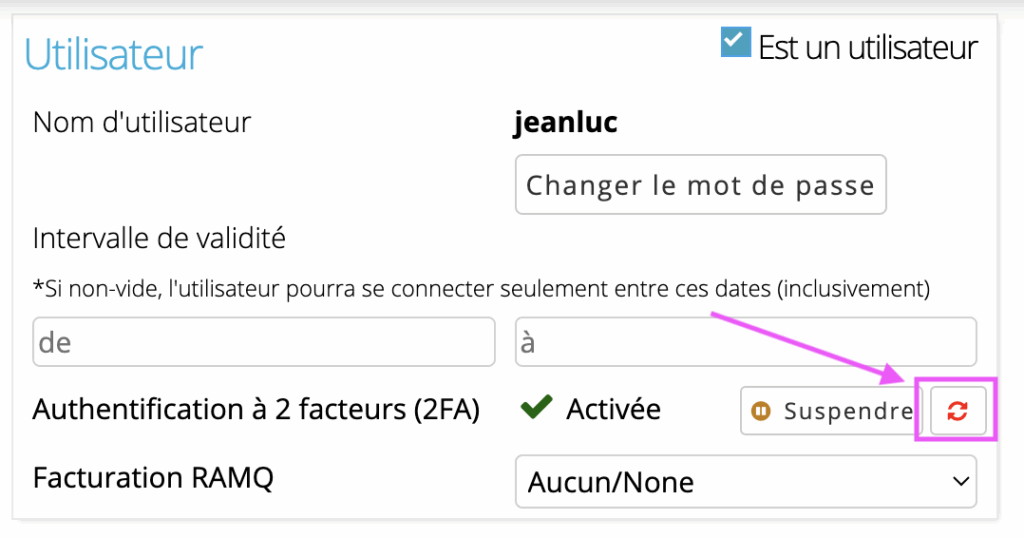
Task: Click the red refresh 2FA reset icon
Action: [958, 411]
